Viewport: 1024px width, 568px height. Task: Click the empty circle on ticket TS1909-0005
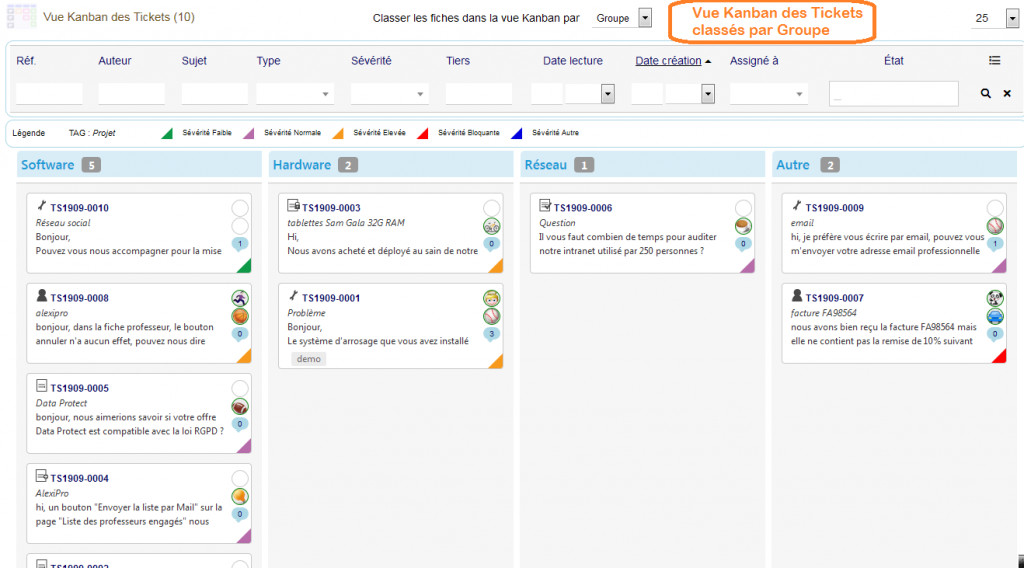(240, 388)
